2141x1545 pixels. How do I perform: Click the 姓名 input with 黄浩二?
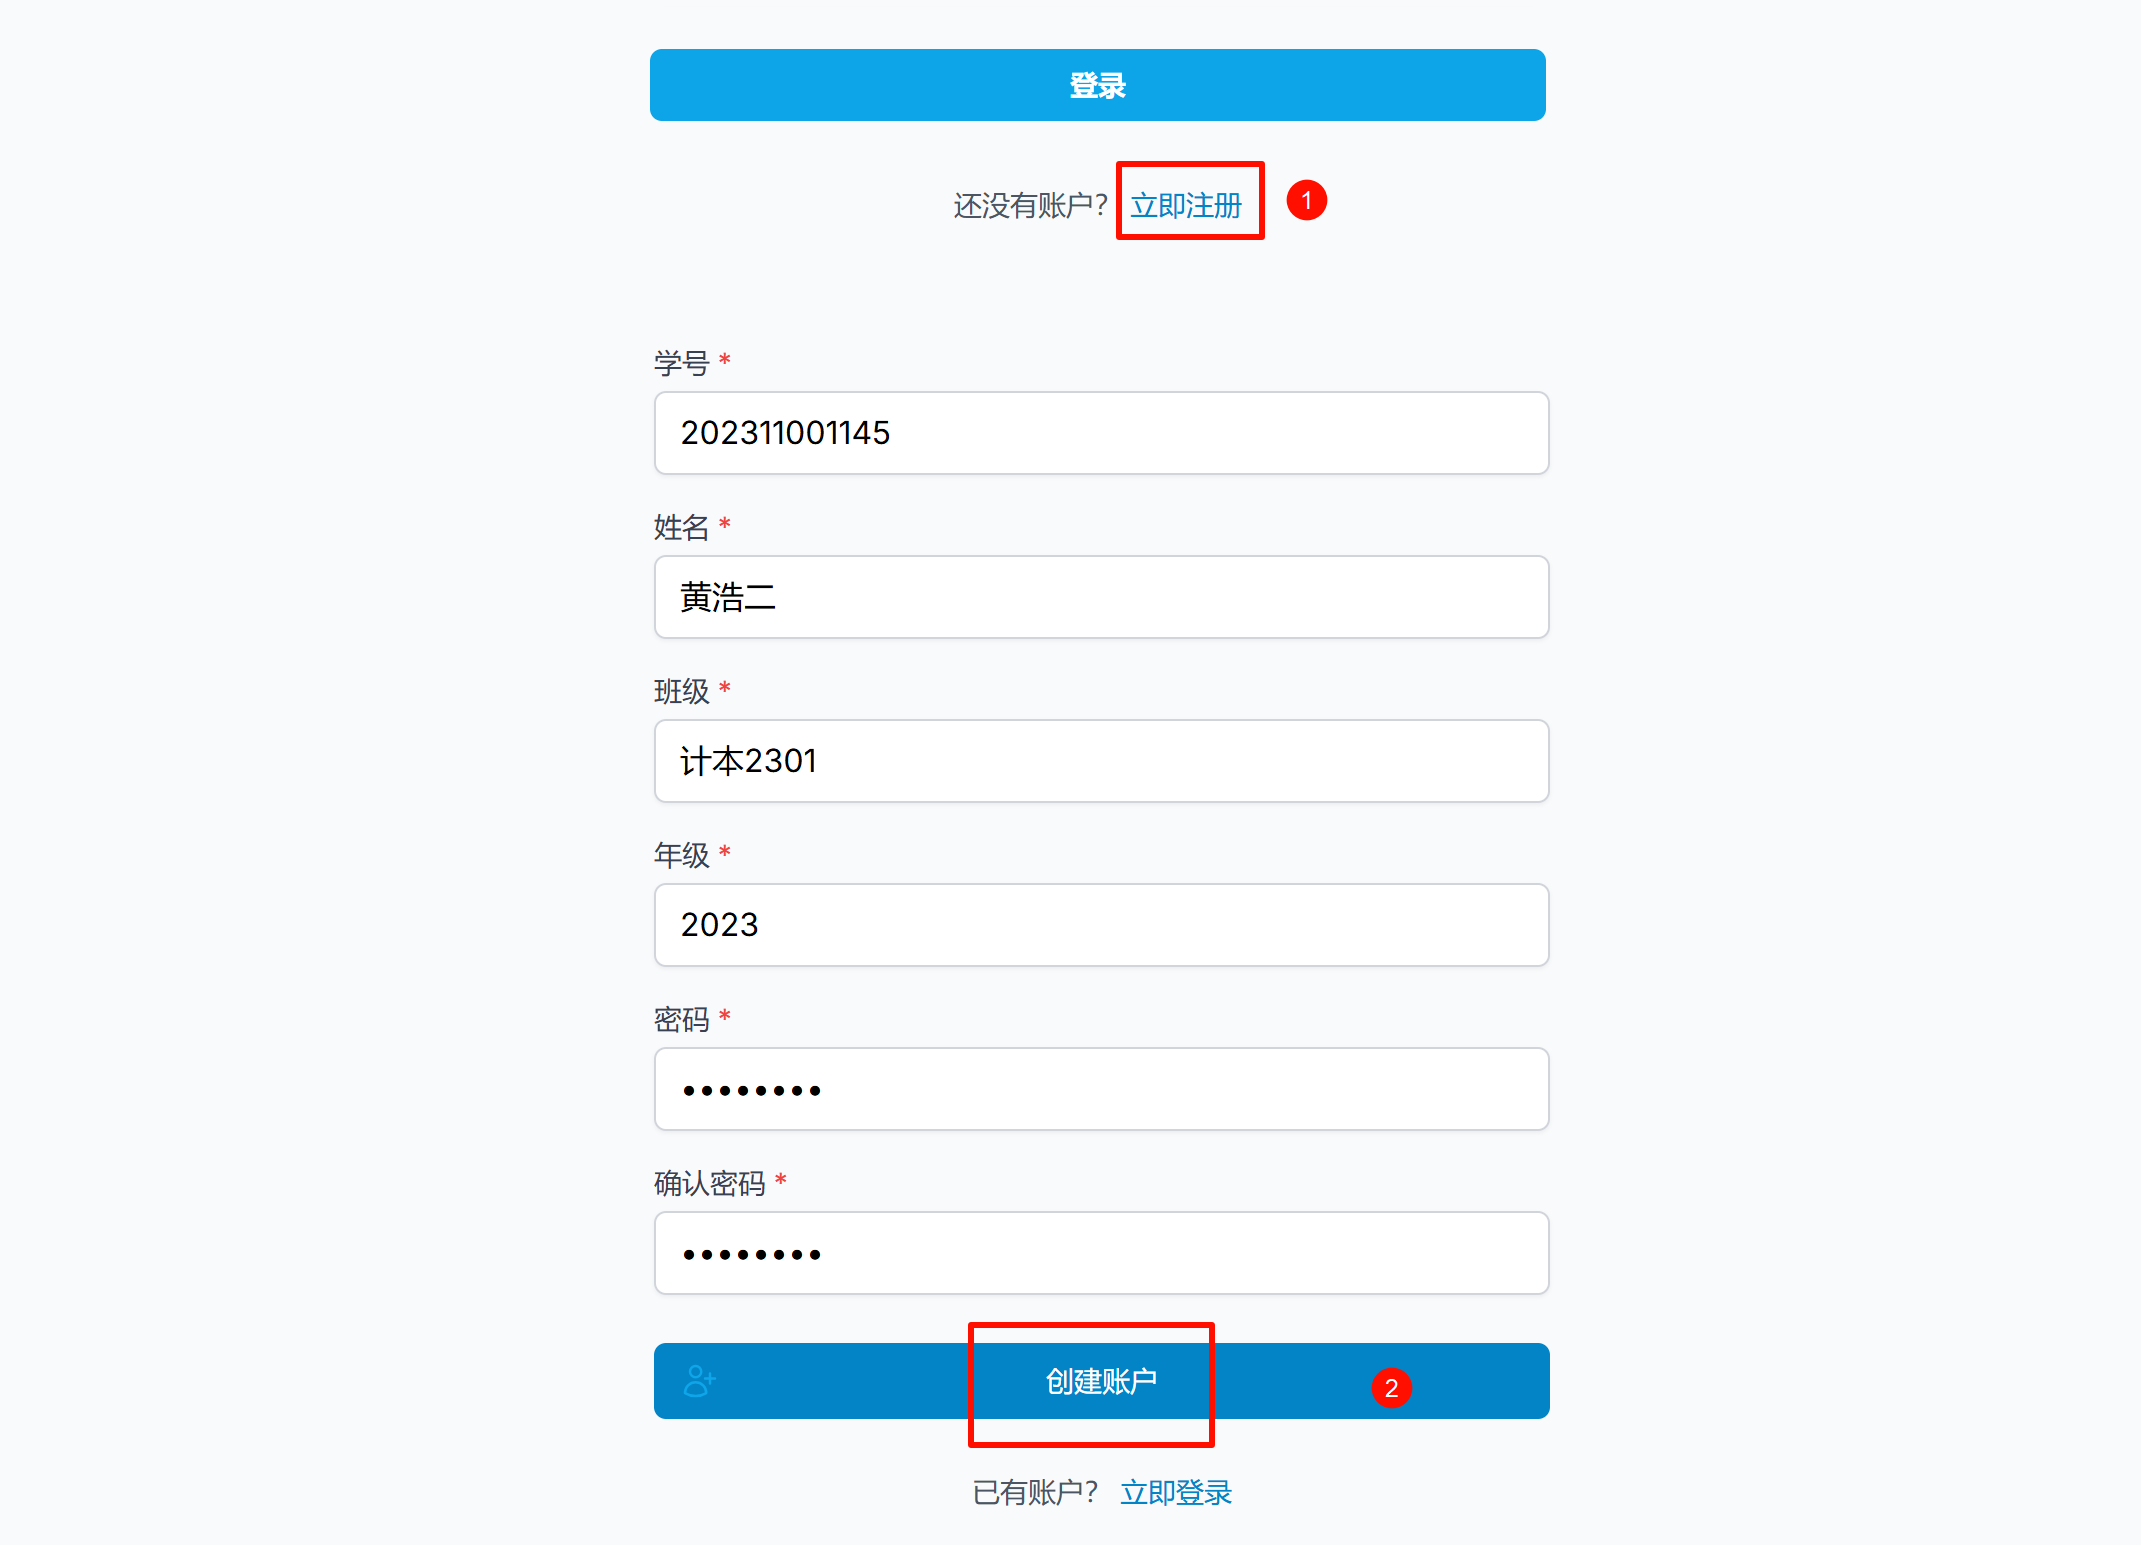pos(1101,597)
